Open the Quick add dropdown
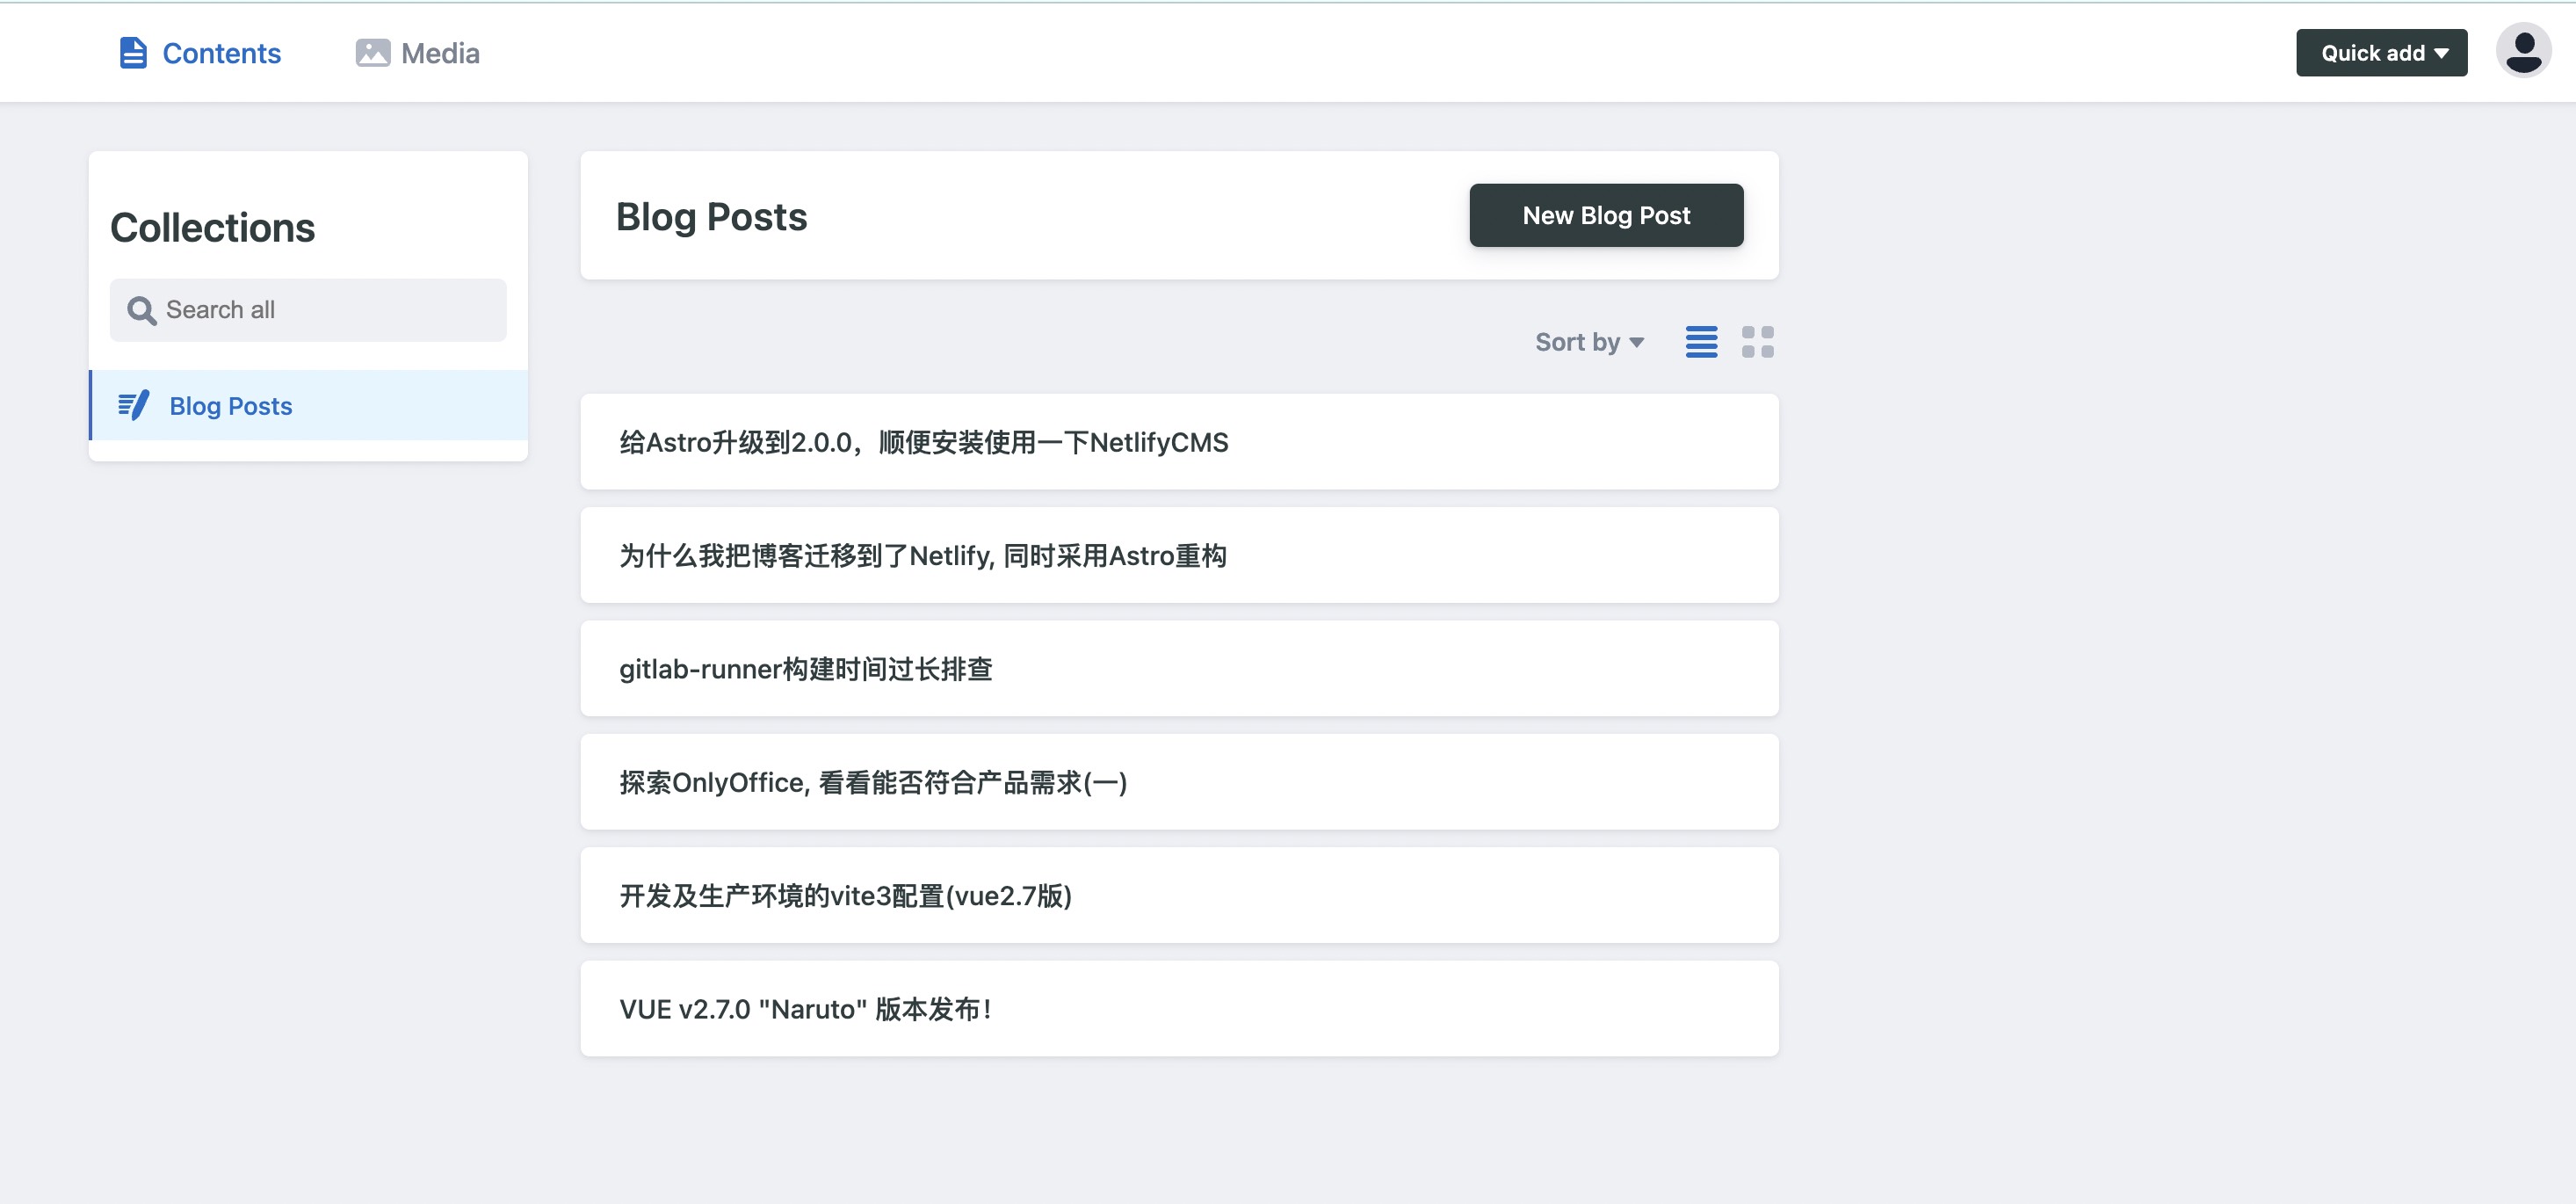This screenshot has width=2576, height=1204. click(2381, 53)
